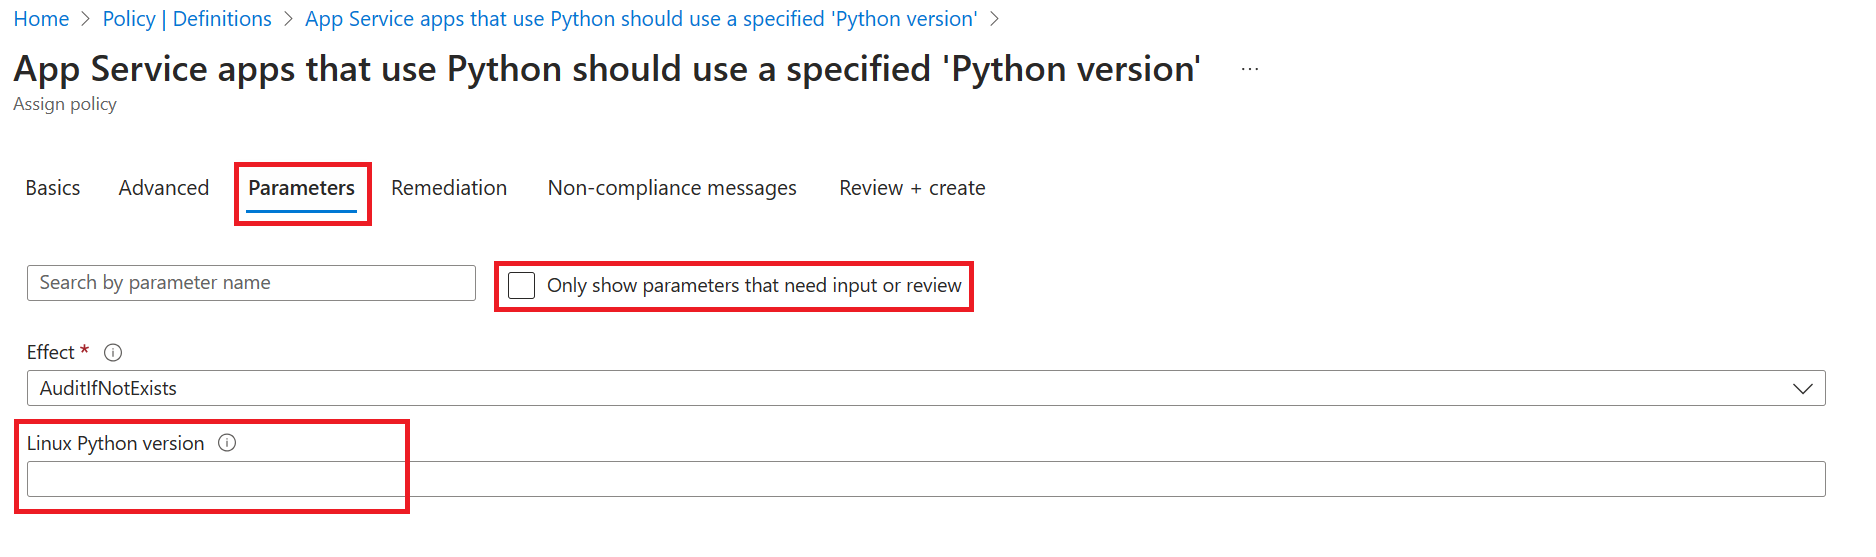The width and height of the screenshot is (1876, 557).
Task: Switch to the Basics tab
Action: coord(53,188)
